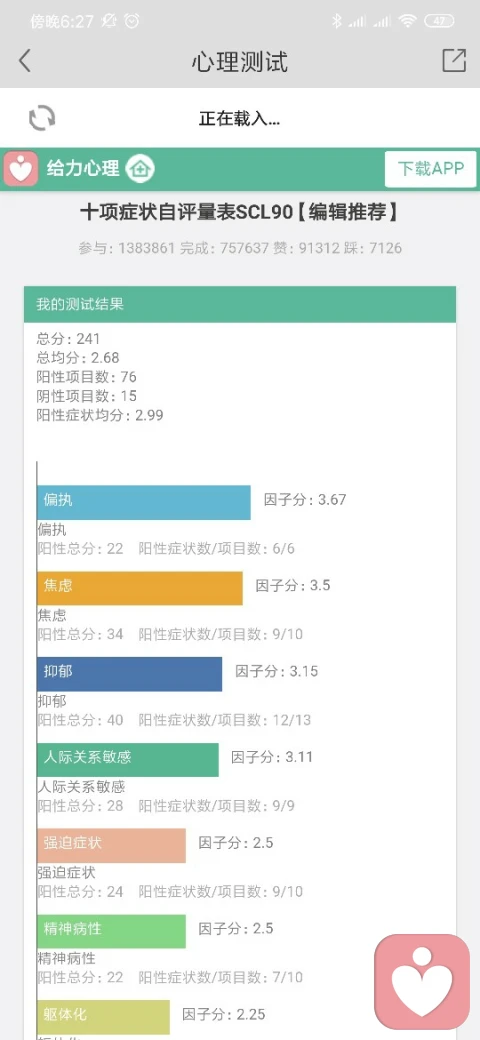This screenshot has height=1040, width=480.
Task: Tap the dark blue 抑郁 bar
Action: coord(129,674)
